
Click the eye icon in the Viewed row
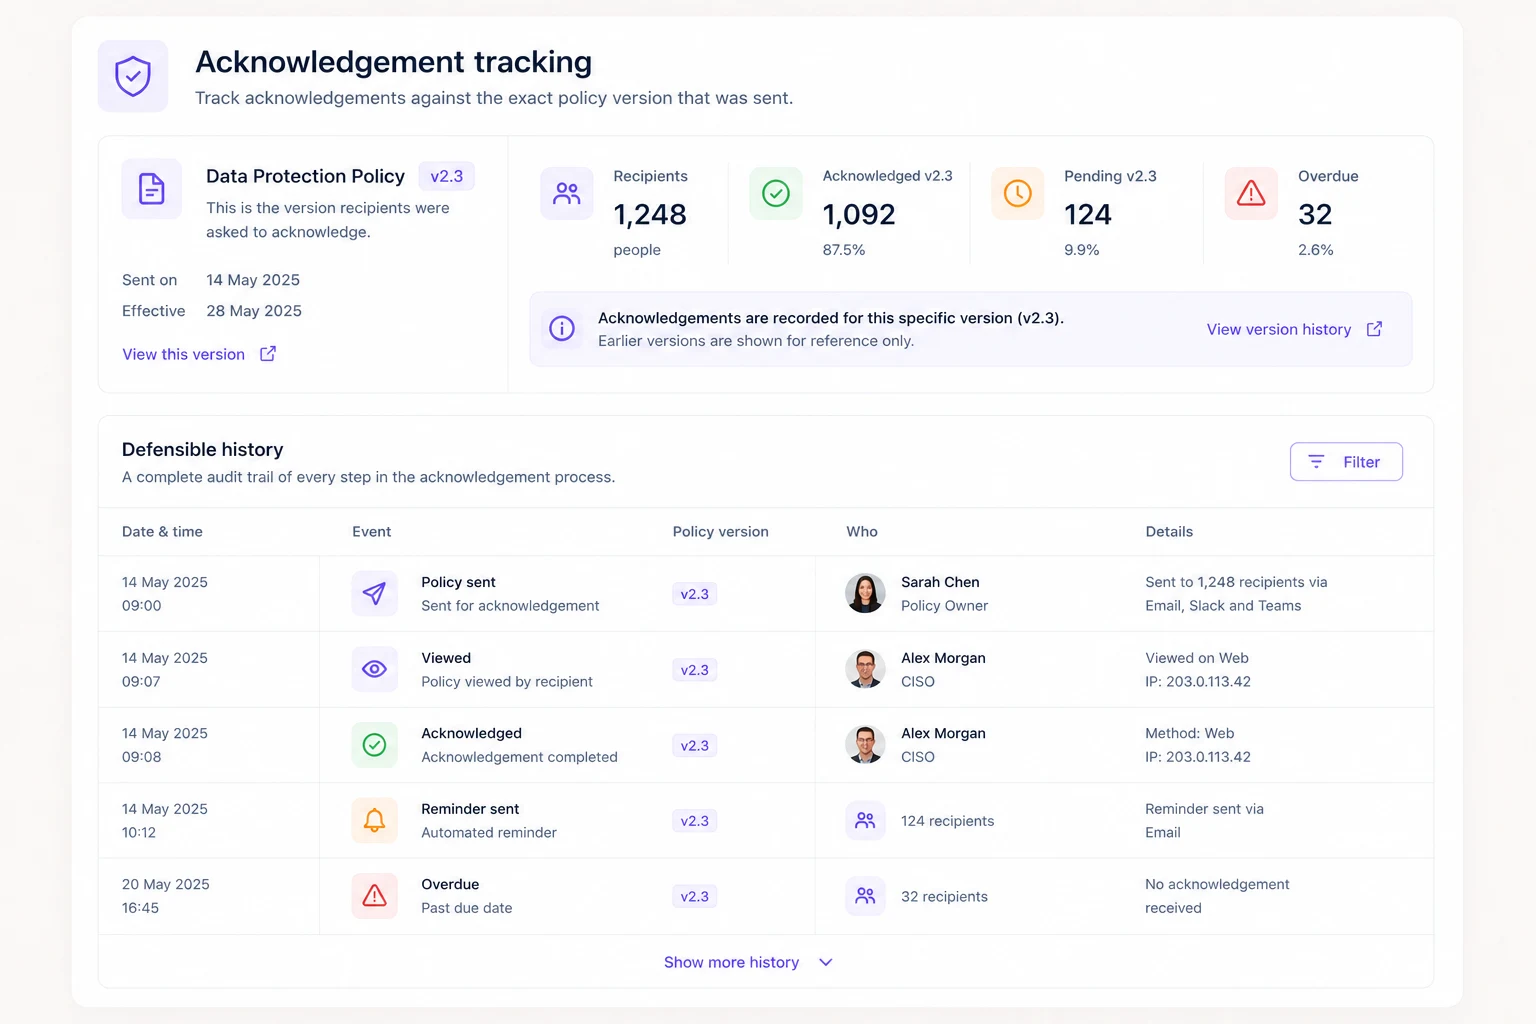point(374,669)
